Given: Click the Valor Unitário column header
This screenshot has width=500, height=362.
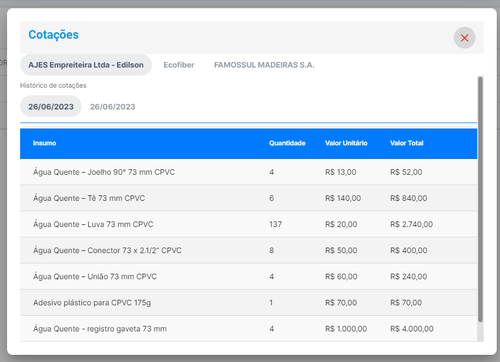Looking at the screenshot, I should click(x=346, y=143).
